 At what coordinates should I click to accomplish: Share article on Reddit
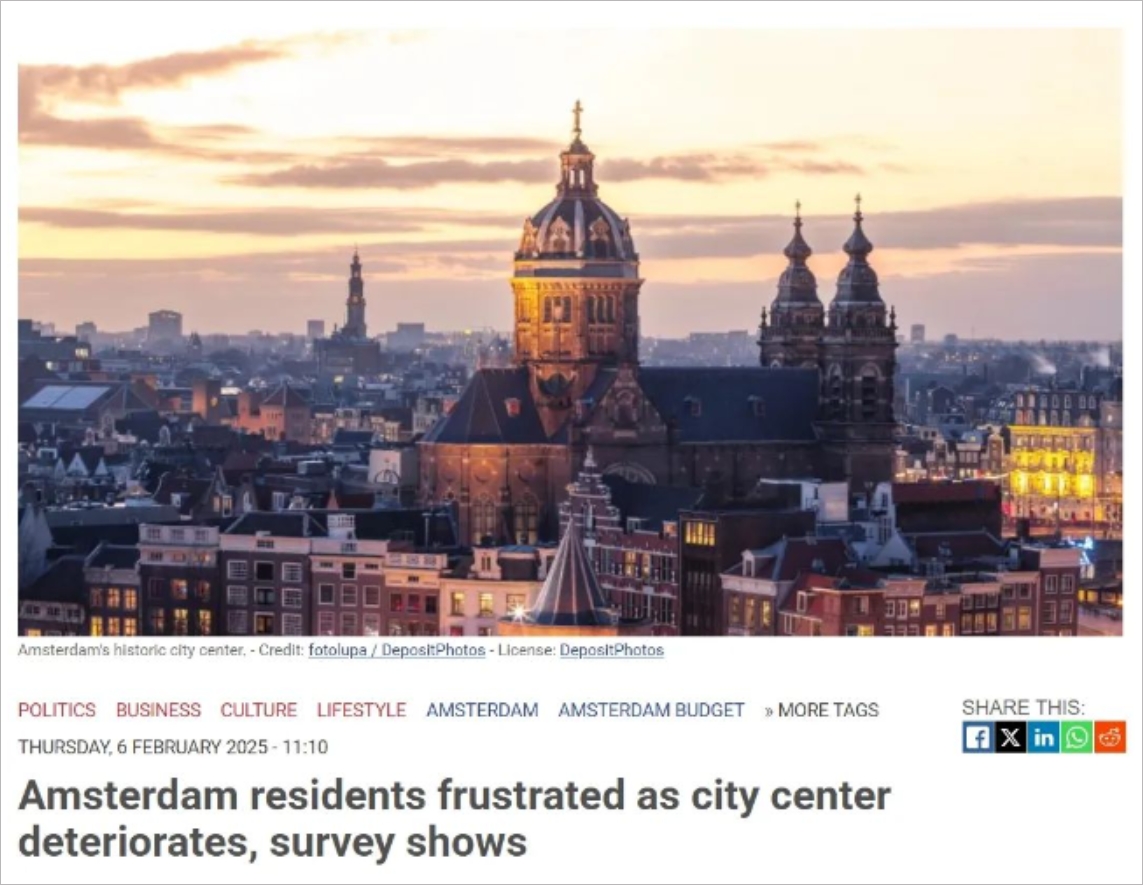click(1109, 737)
